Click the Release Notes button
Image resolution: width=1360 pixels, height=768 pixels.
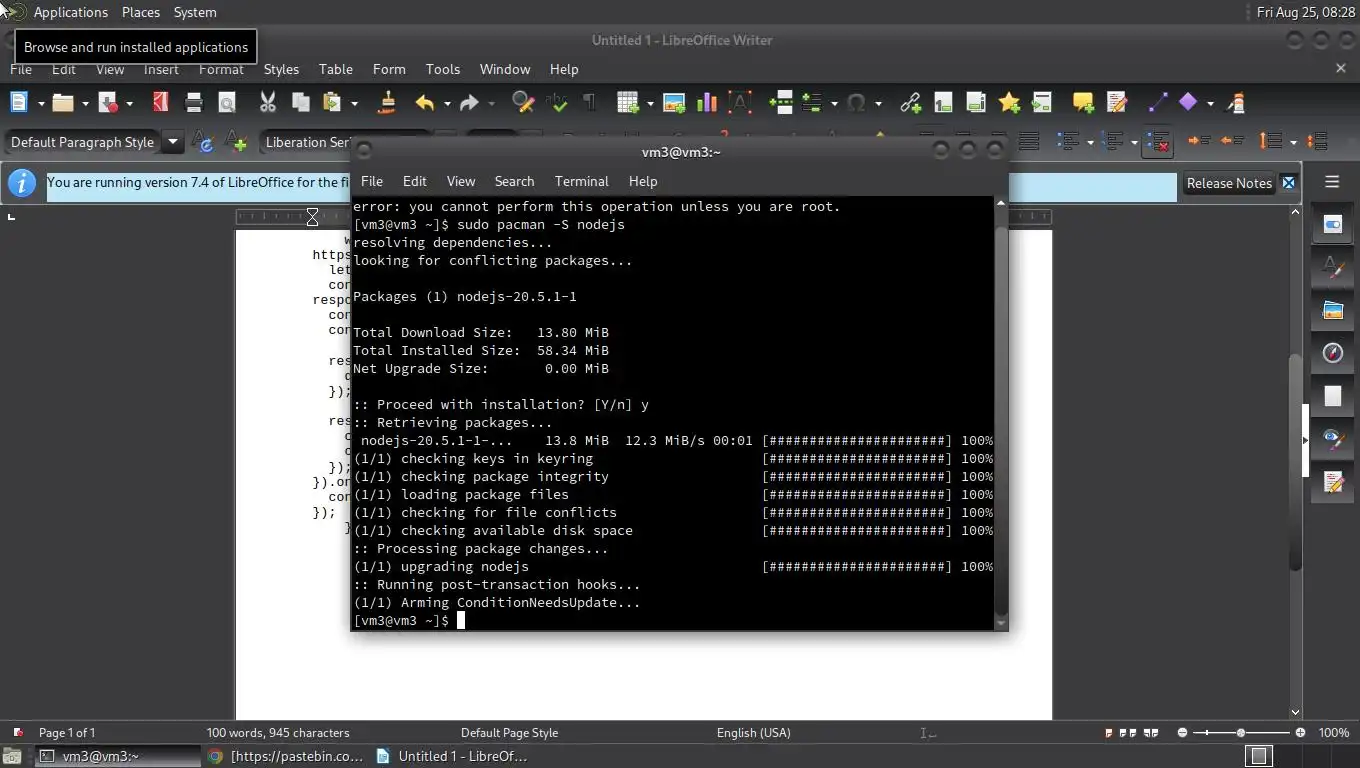[x=1229, y=183]
